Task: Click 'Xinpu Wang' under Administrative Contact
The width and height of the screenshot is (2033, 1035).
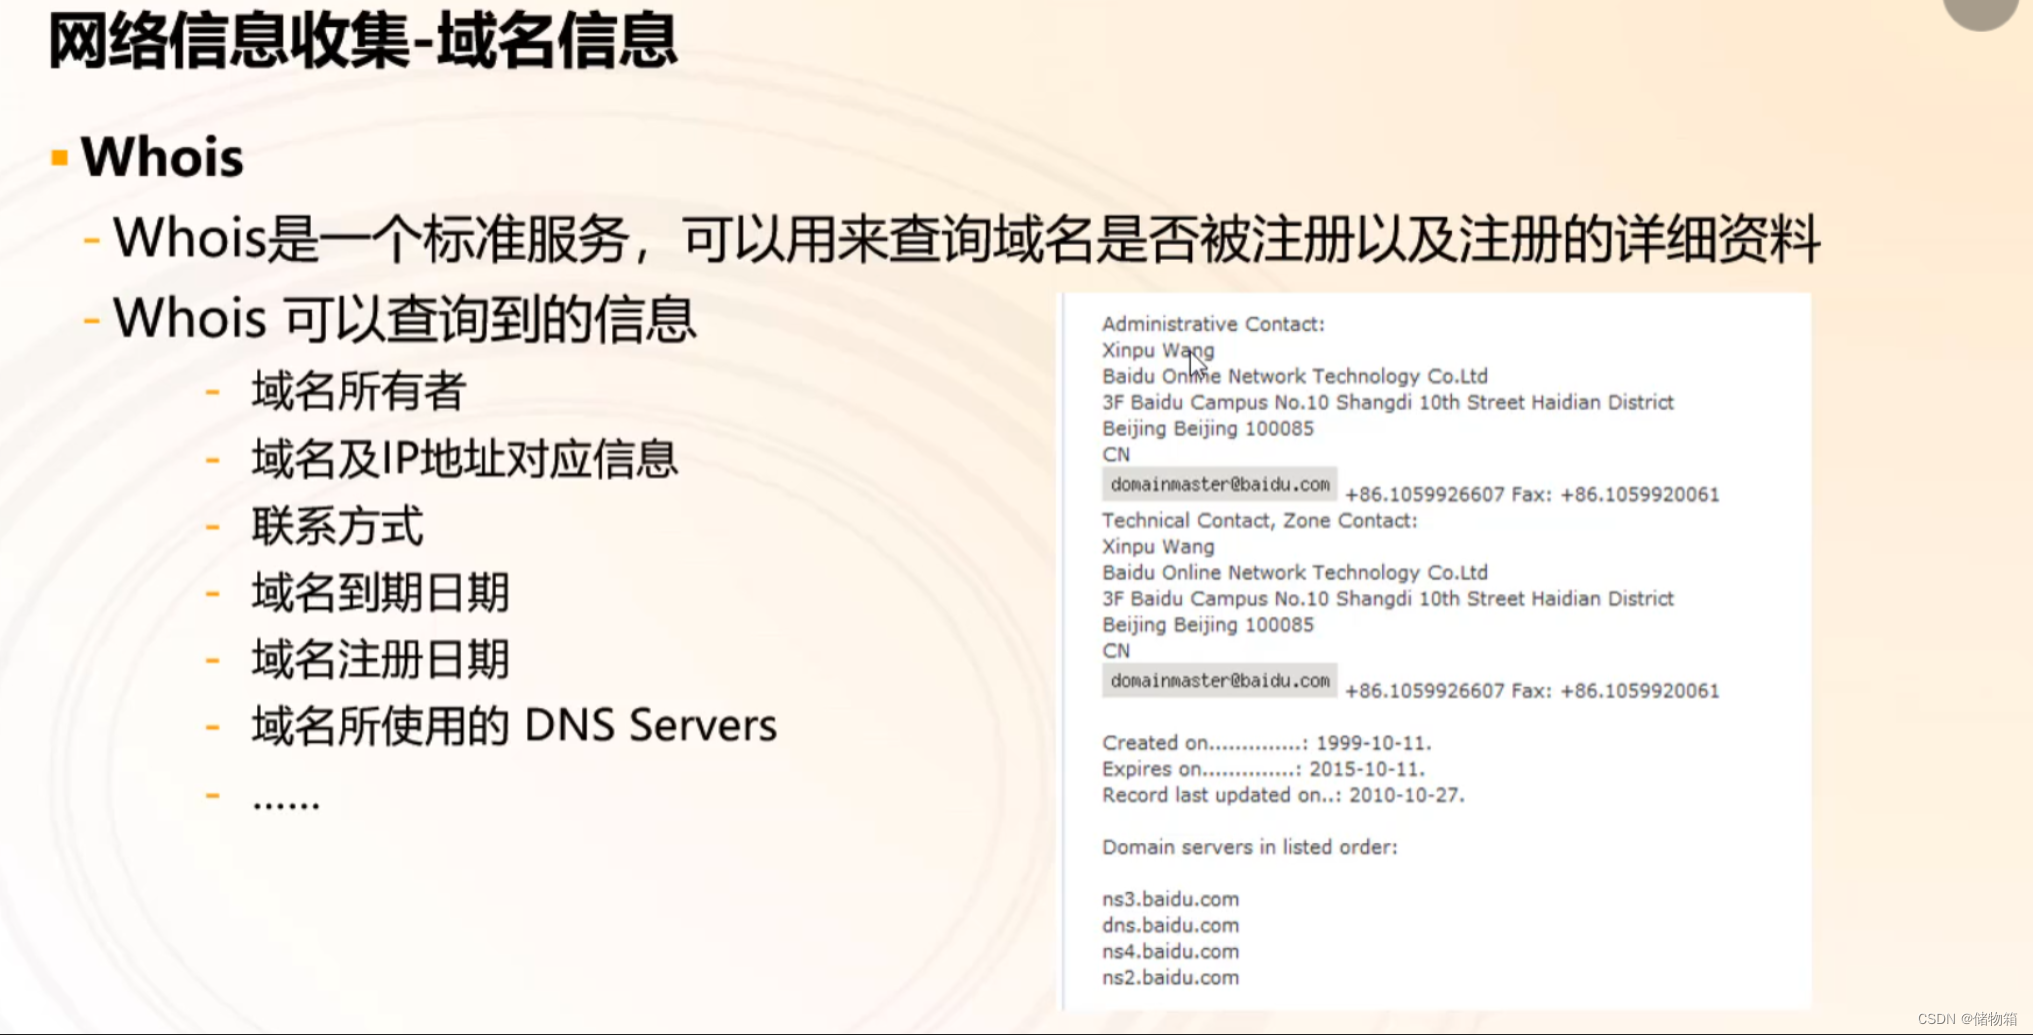Action: pyautogui.click(x=1158, y=350)
